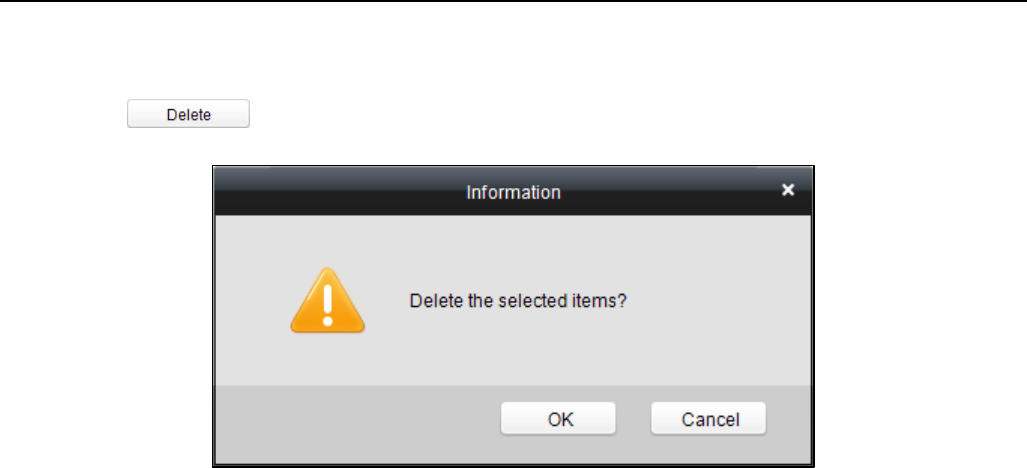
Task: Click the Information title text
Action: (513, 192)
